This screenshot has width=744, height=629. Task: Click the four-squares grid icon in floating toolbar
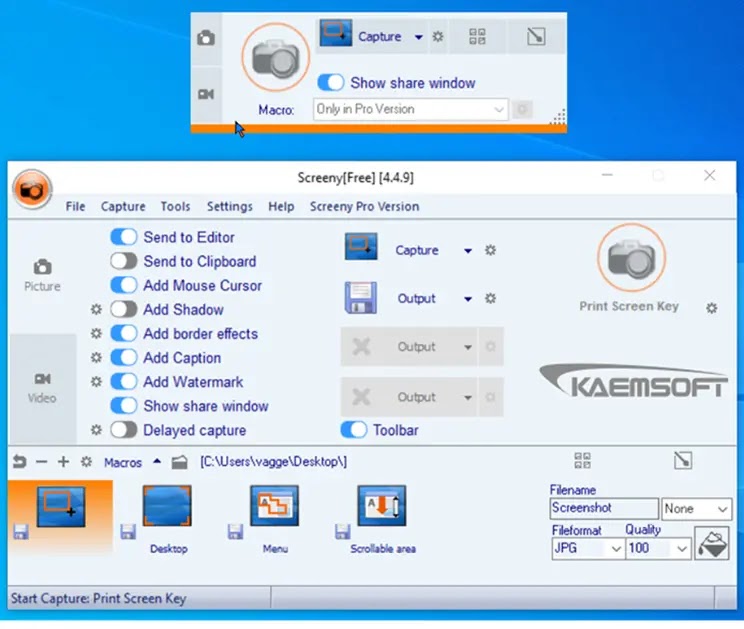point(477,37)
